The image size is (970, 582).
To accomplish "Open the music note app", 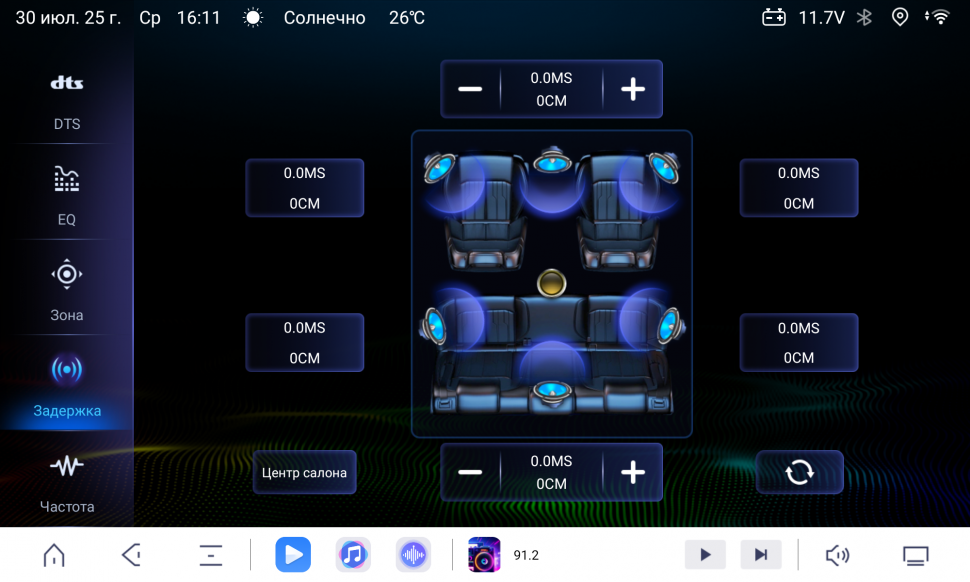I will click(353, 555).
